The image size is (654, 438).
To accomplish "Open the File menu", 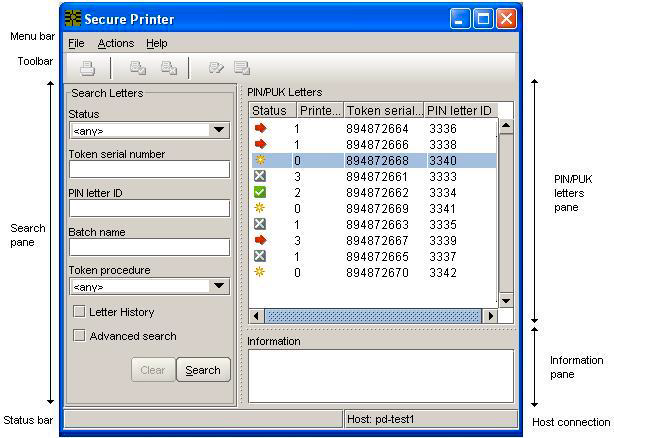I will click(x=76, y=43).
